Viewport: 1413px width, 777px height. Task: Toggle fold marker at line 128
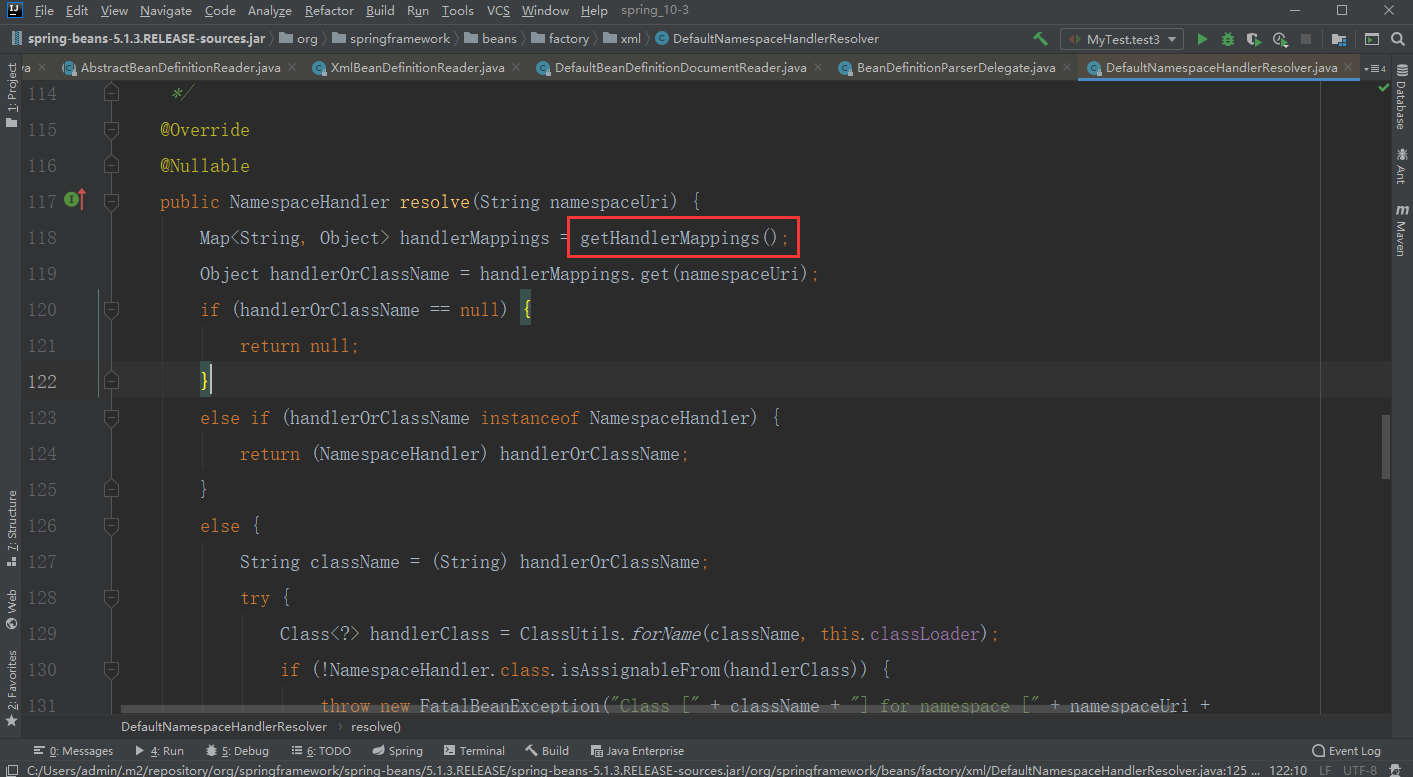coord(111,597)
